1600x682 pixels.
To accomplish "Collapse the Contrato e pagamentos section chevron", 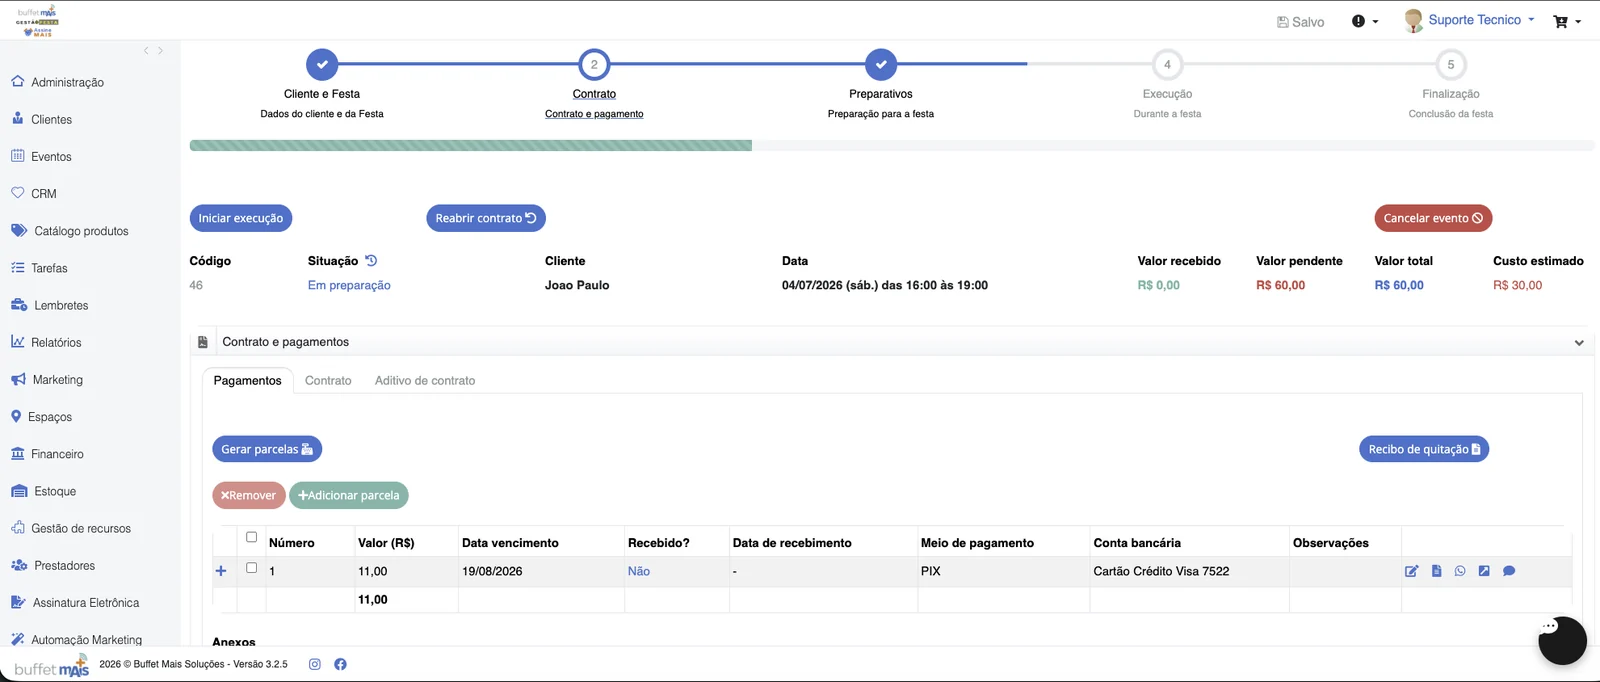I will (1579, 342).
